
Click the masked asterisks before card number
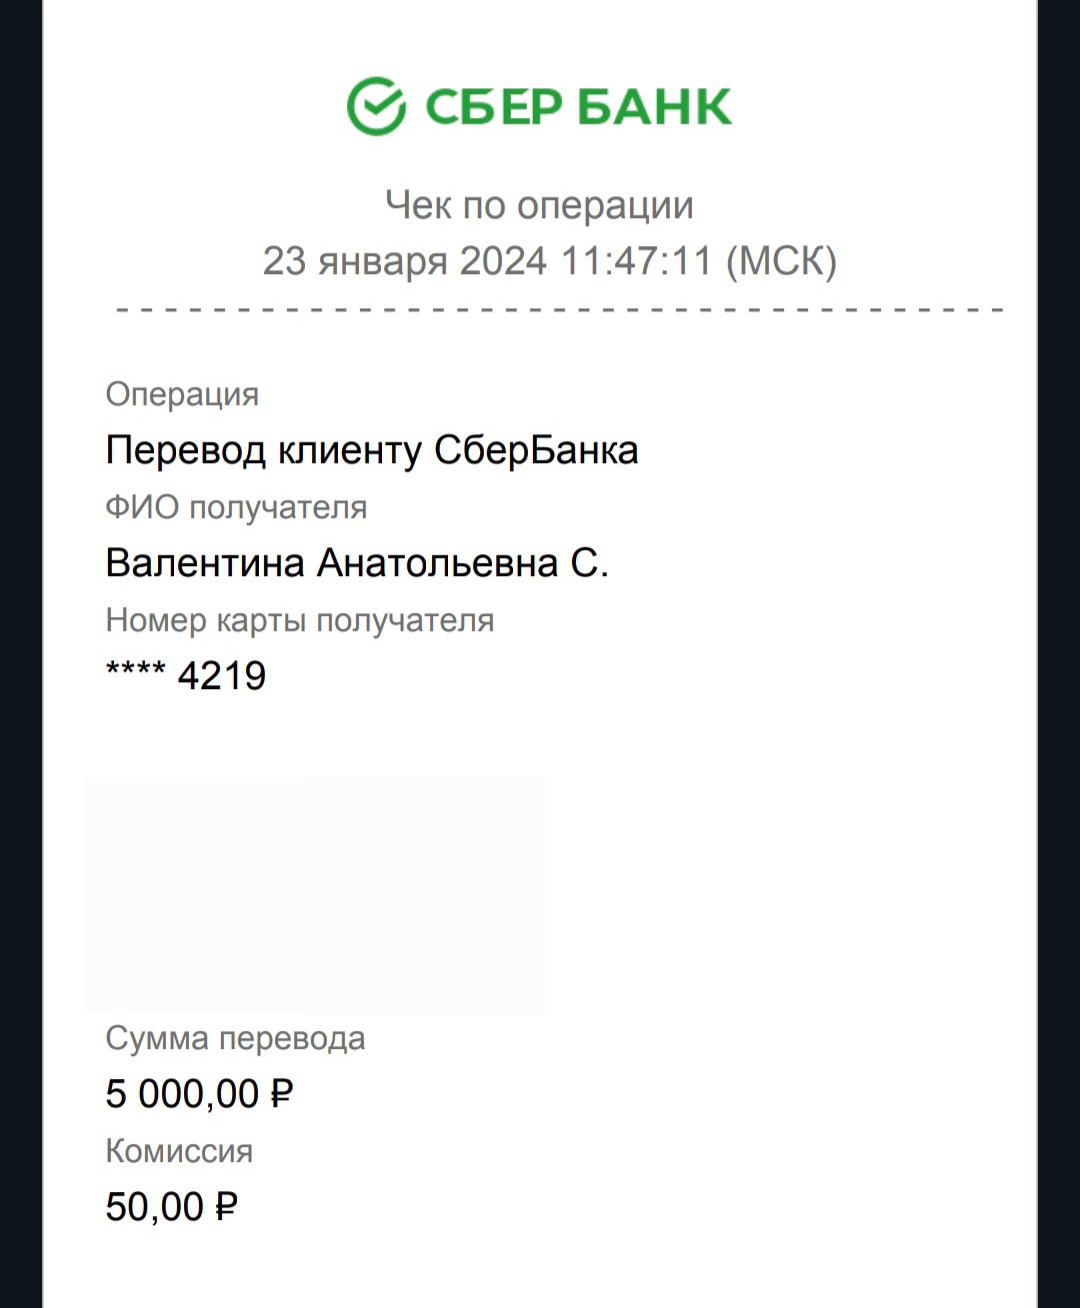tap(135, 672)
